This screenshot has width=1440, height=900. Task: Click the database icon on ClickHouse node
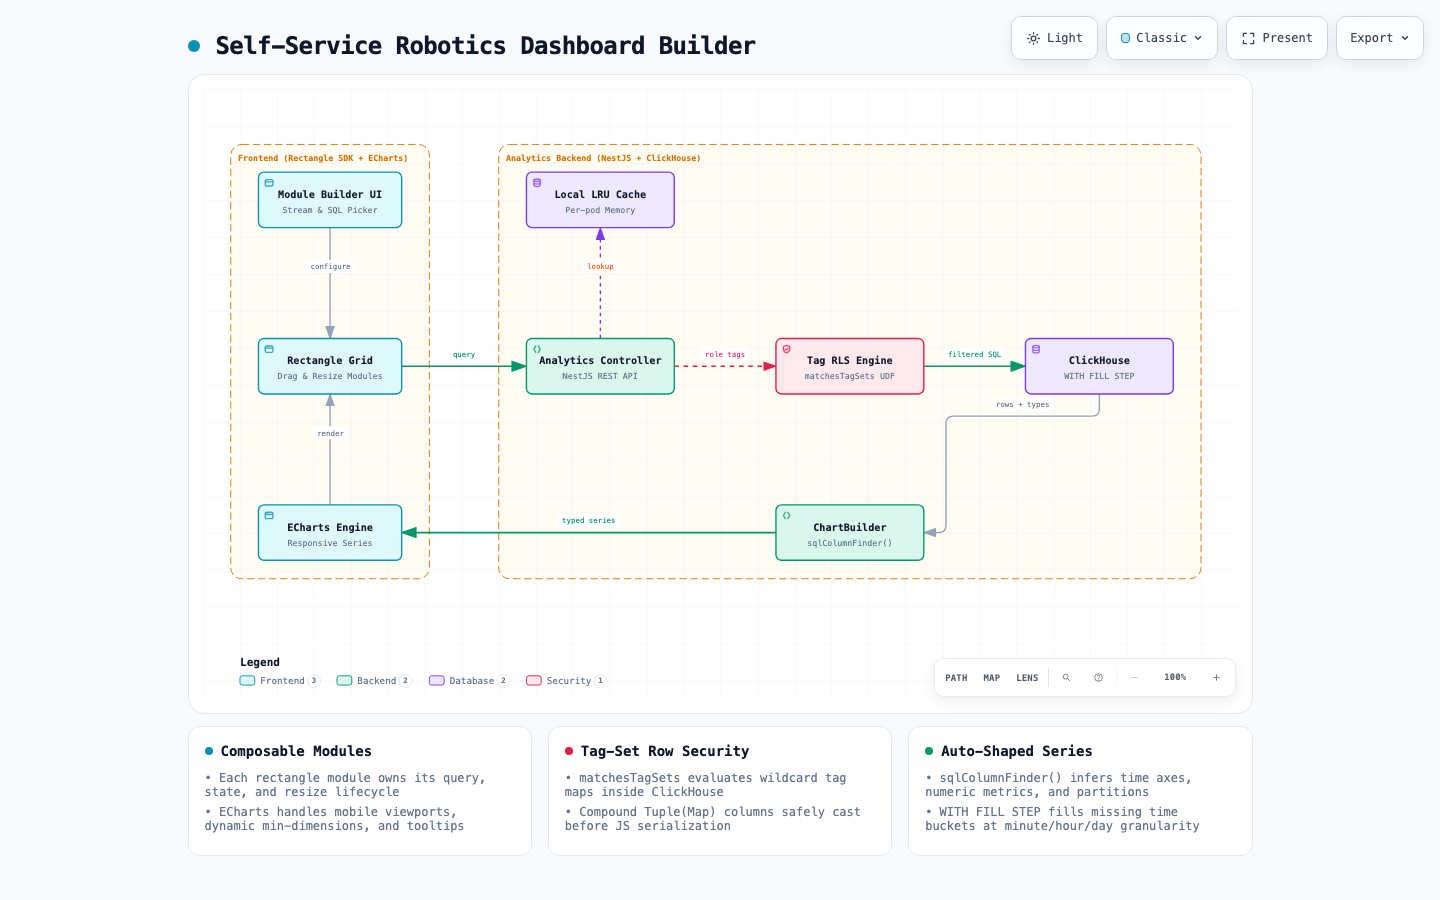pyautogui.click(x=1036, y=349)
